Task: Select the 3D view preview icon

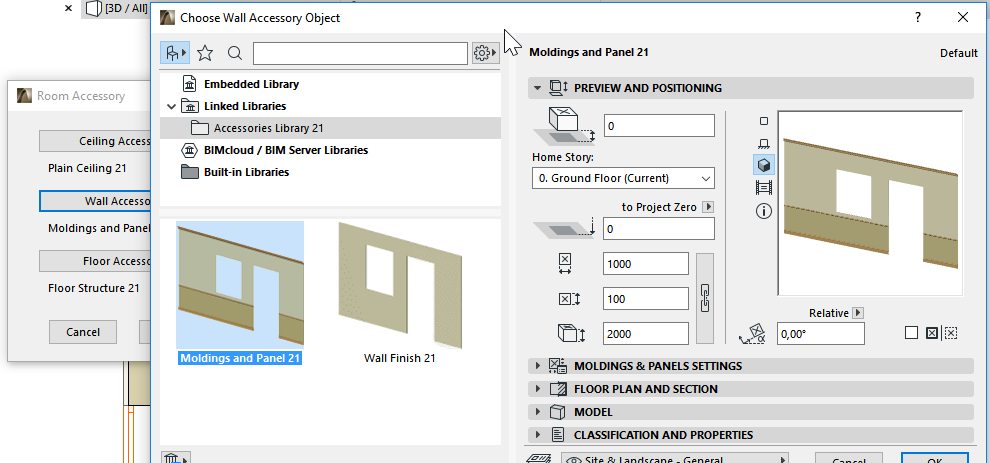Action: pyautogui.click(x=765, y=164)
